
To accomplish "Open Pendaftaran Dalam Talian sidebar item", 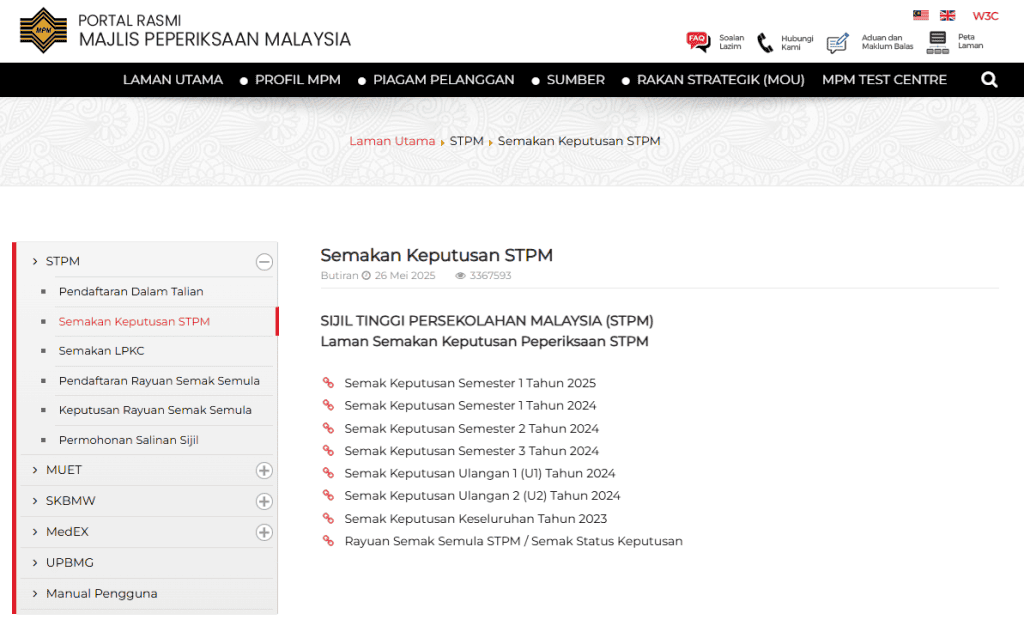I will [131, 291].
